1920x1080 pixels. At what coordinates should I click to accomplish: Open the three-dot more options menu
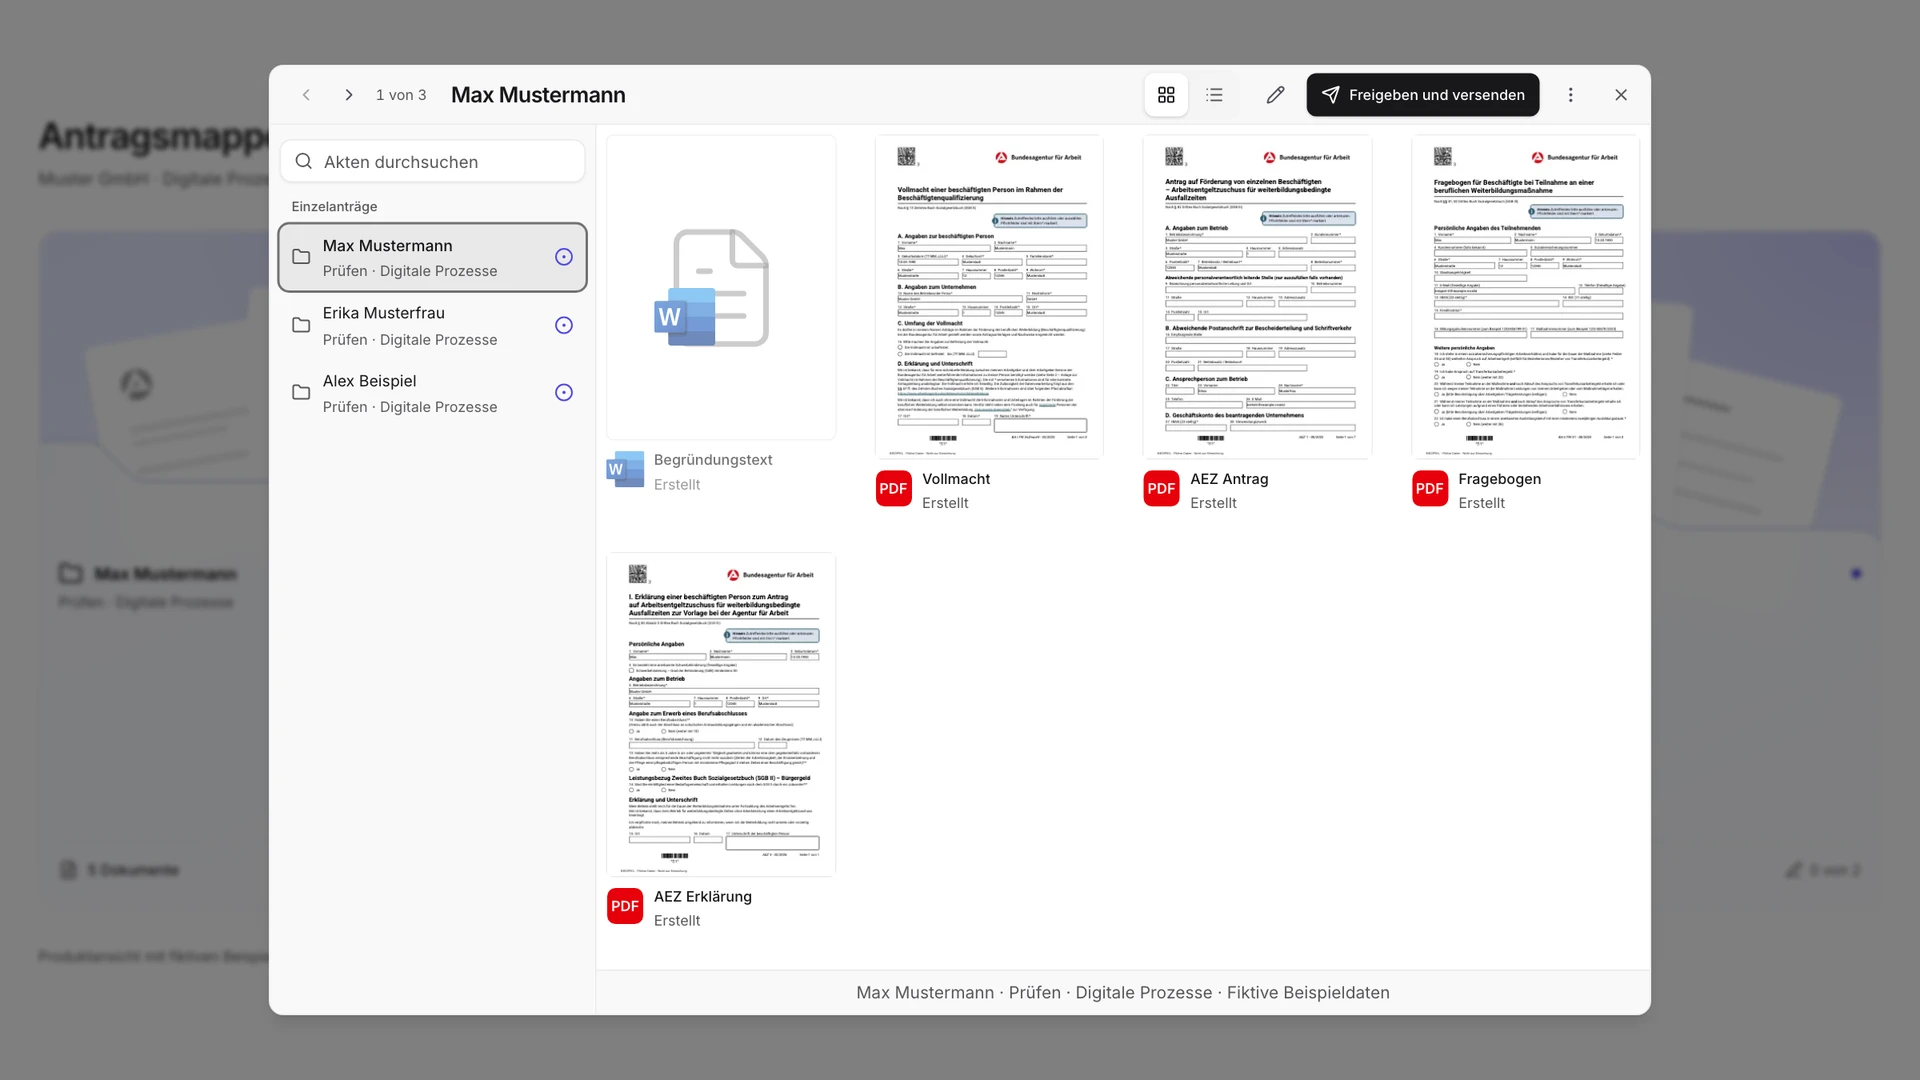tap(1570, 95)
